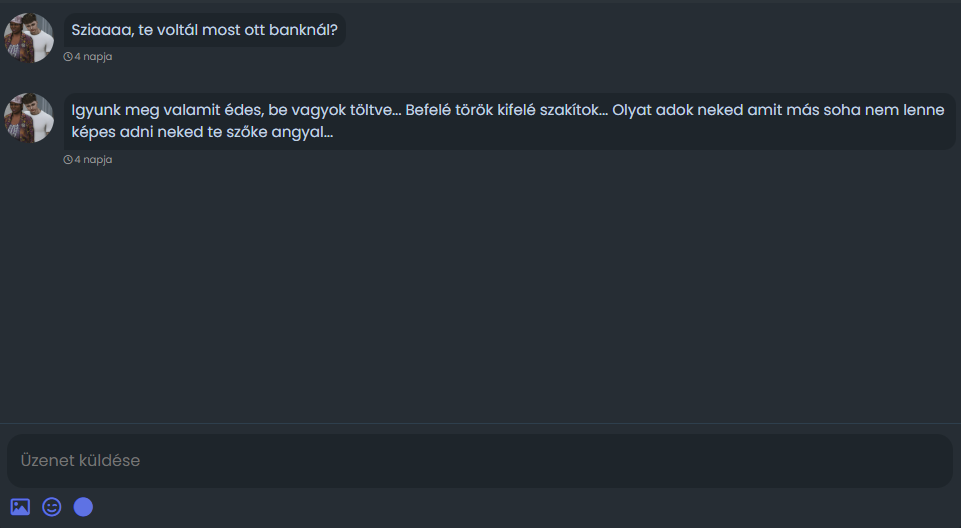The image size is (961, 528).
Task: Open the sender's avatar beside the first message
Action: [29, 38]
